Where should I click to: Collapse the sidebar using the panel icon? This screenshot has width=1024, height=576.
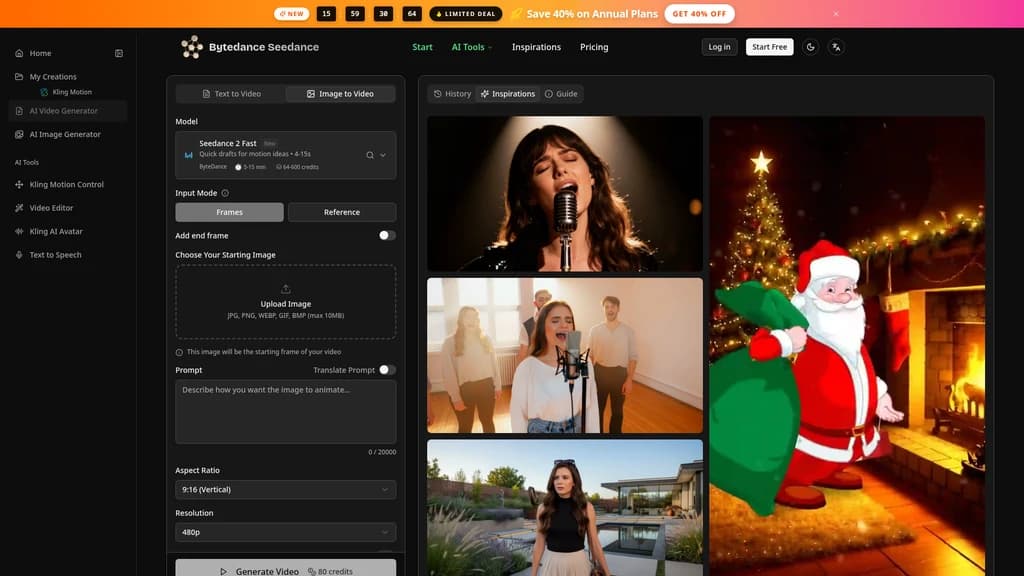pos(119,54)
